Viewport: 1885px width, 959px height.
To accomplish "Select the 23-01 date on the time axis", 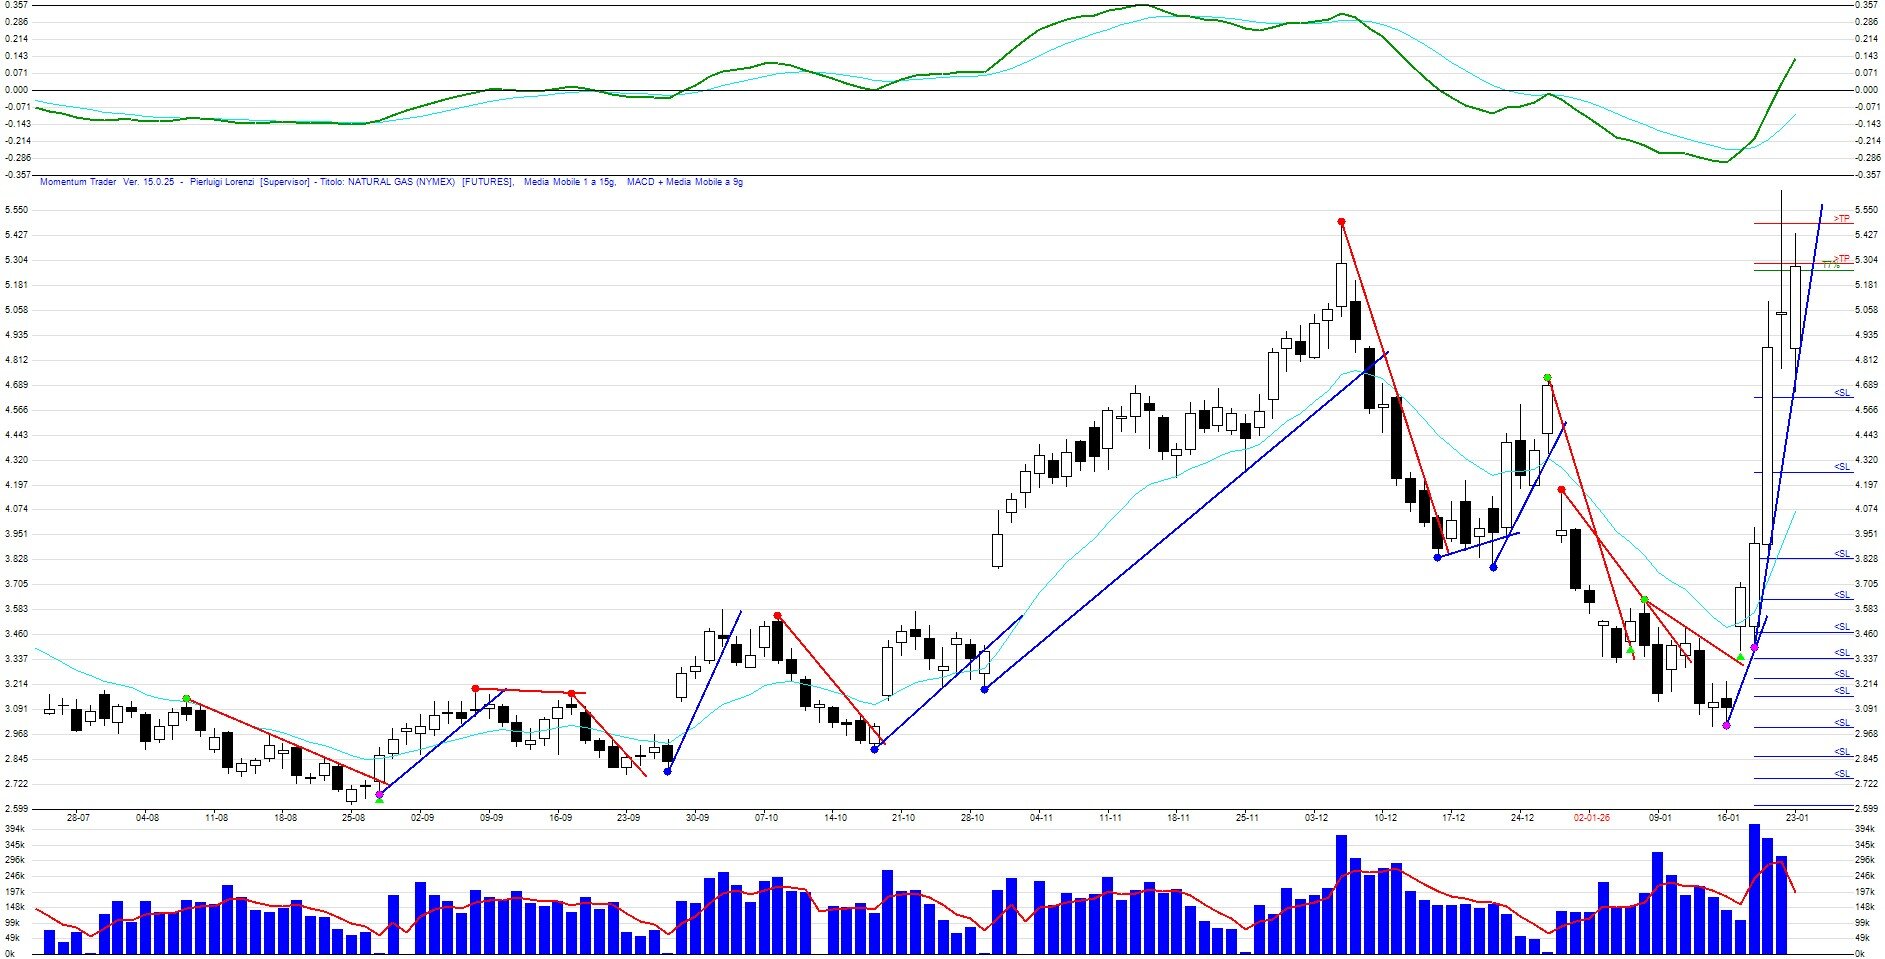I will 1797,817.
